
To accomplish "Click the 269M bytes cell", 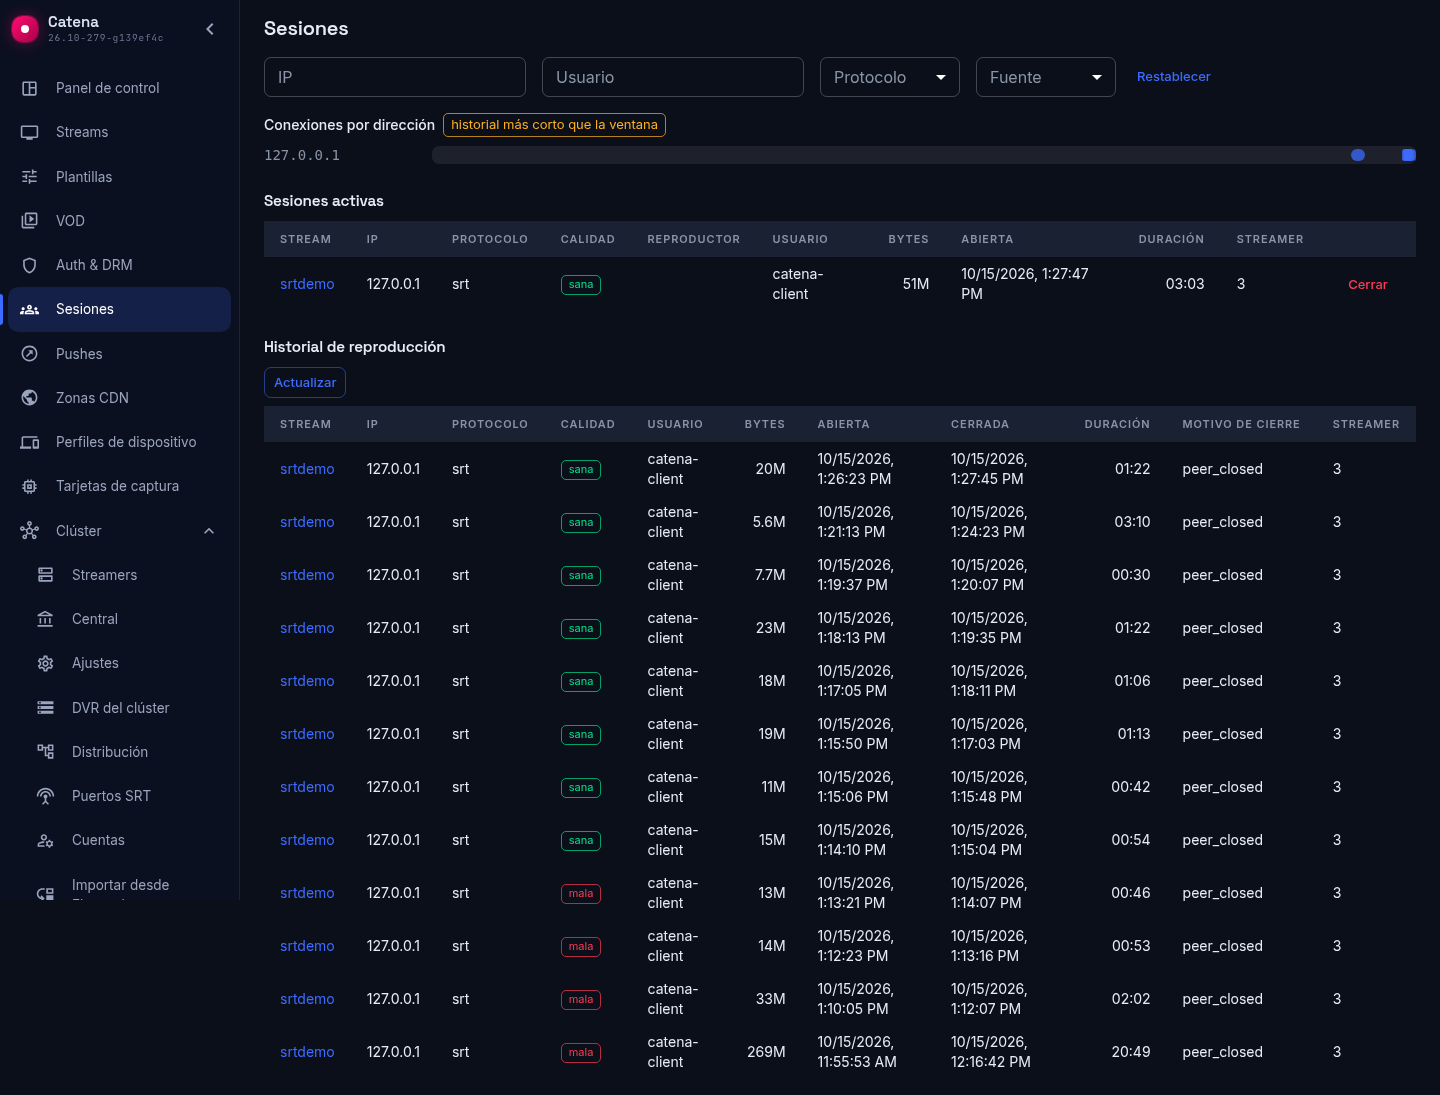I will click(x=766, y=1052).
